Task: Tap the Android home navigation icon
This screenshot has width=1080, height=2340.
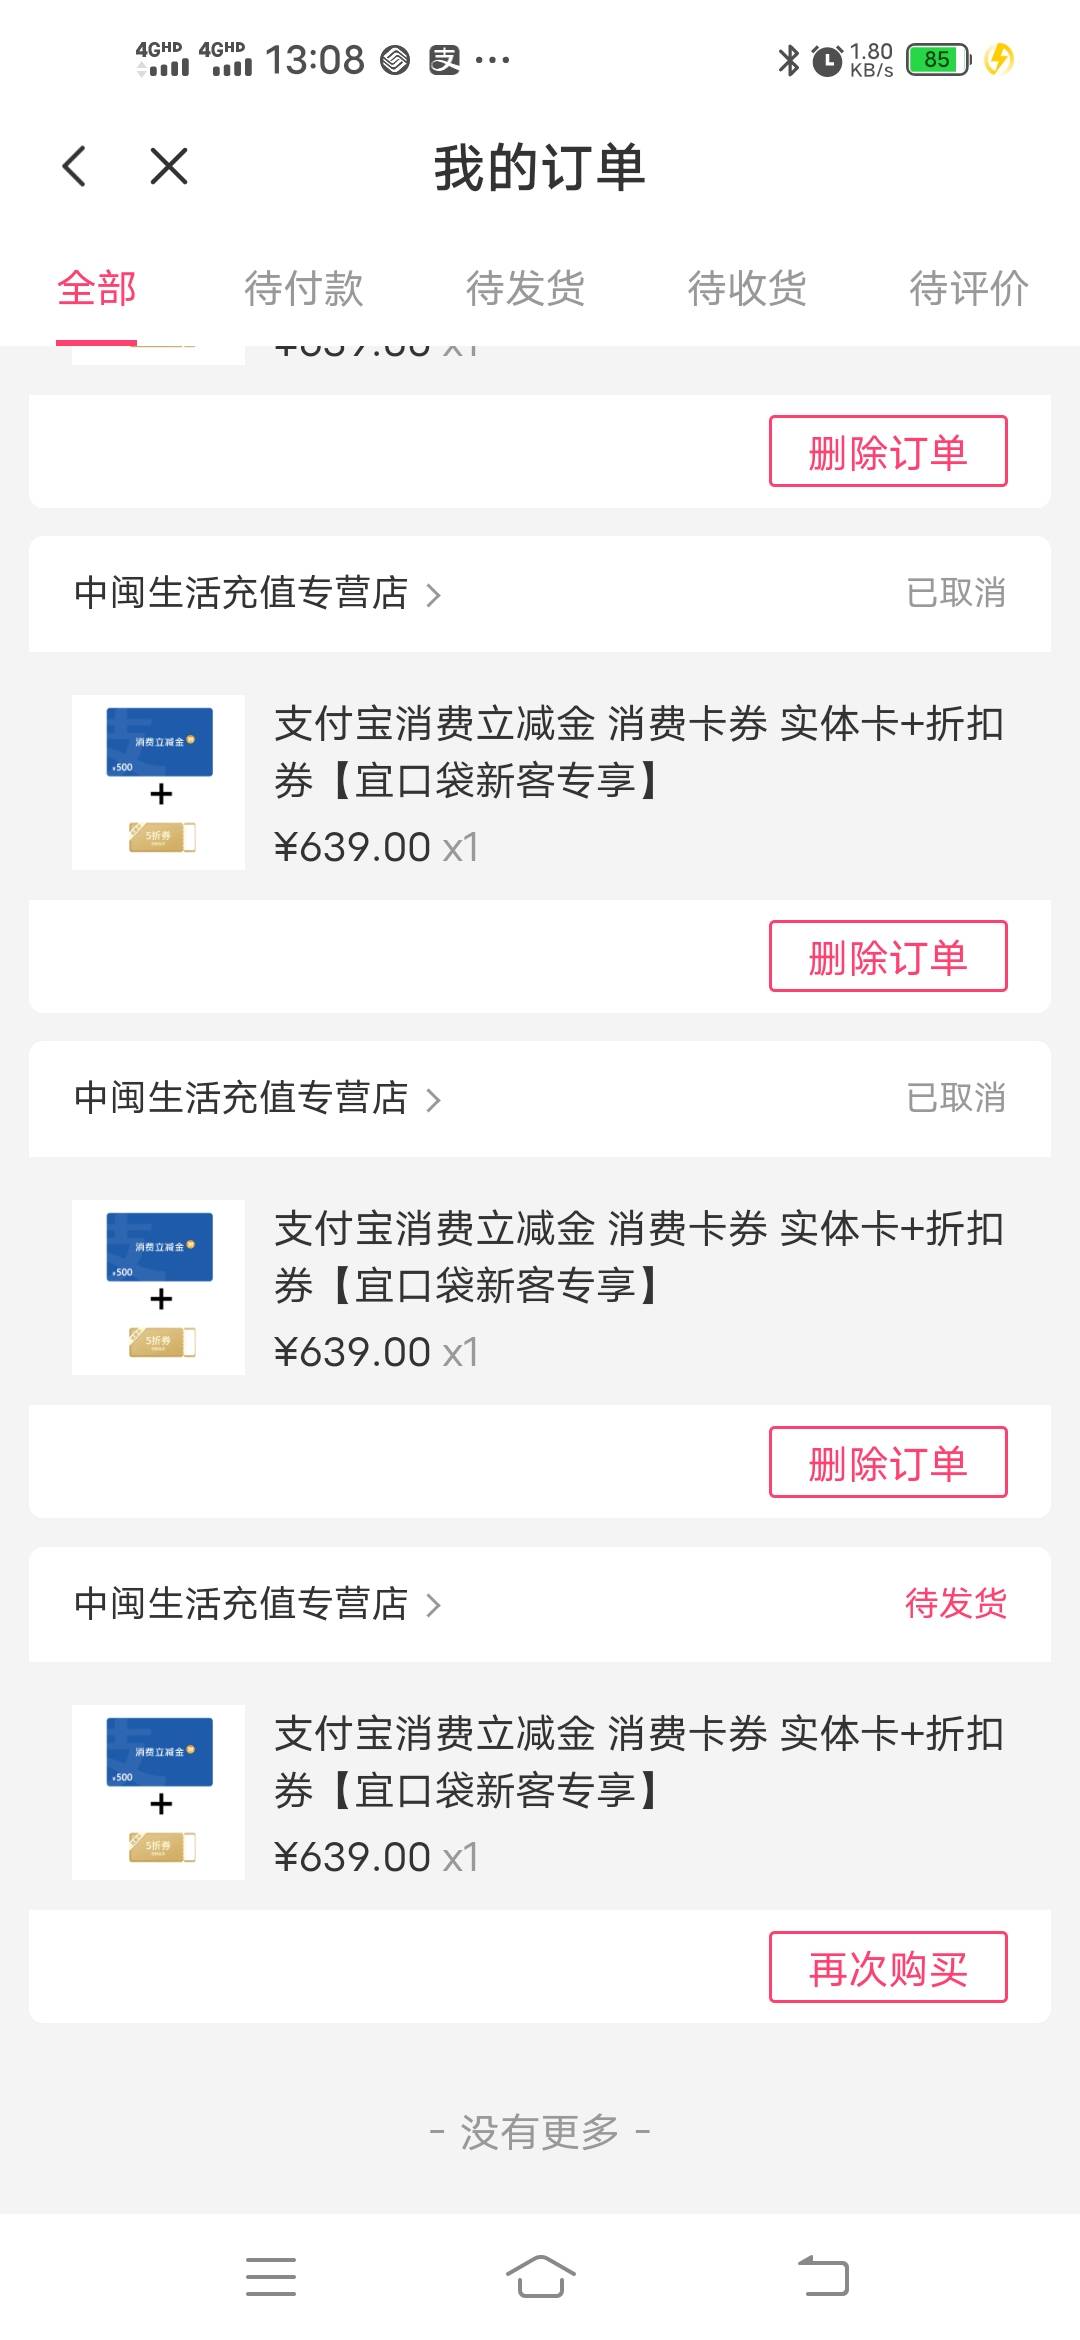Action: [540, 2276]
